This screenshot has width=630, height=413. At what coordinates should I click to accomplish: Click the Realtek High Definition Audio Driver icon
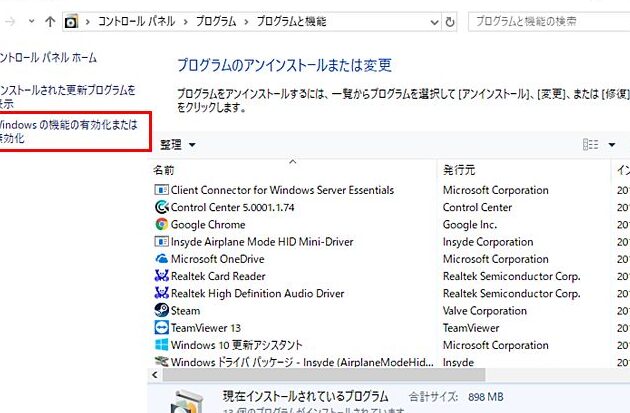(162, 294)
